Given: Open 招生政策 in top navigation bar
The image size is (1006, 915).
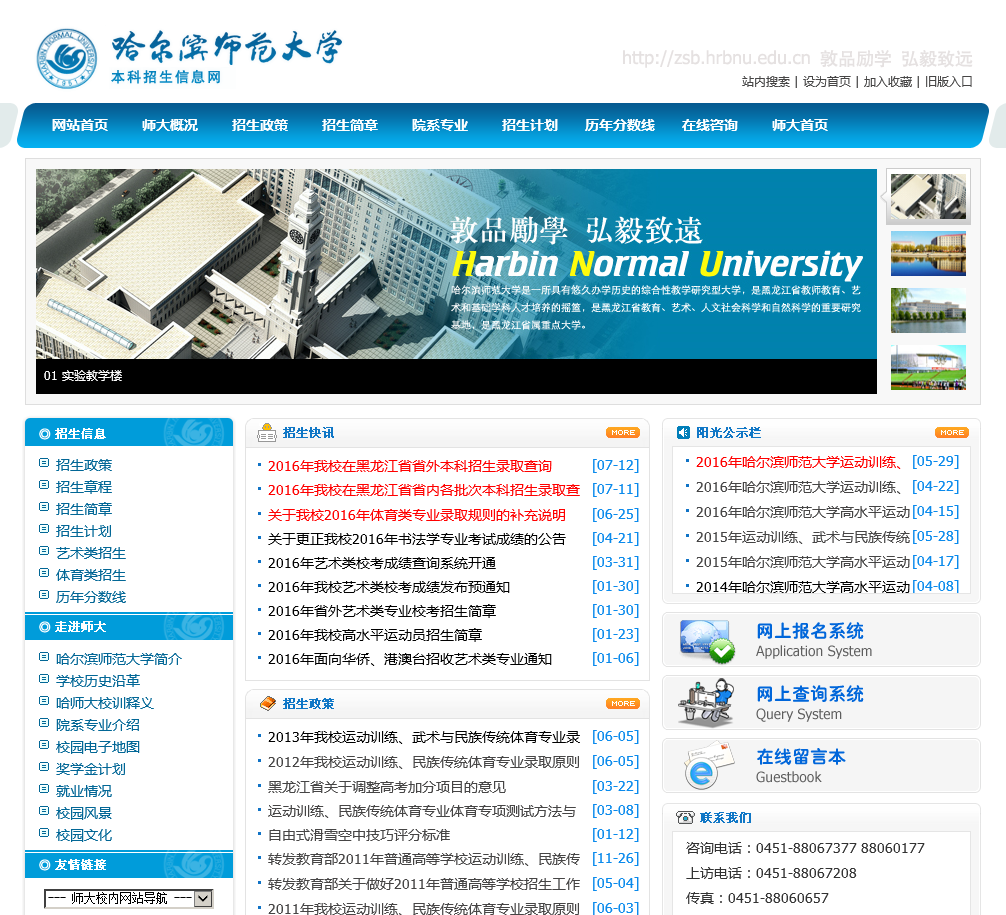Looking at the screenshot, I should [260, 125].
